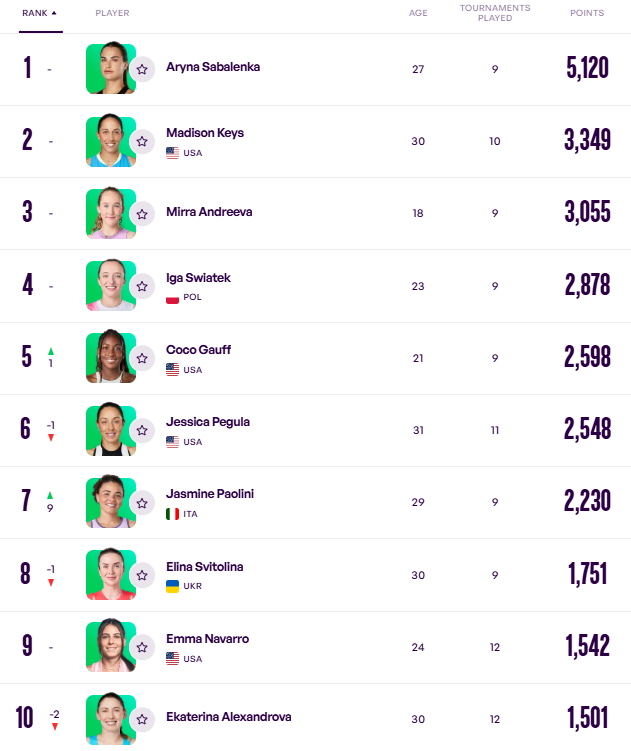631x751 pixels.
Task: Click the star next to Emma Navarro
Action: (142, 647)
